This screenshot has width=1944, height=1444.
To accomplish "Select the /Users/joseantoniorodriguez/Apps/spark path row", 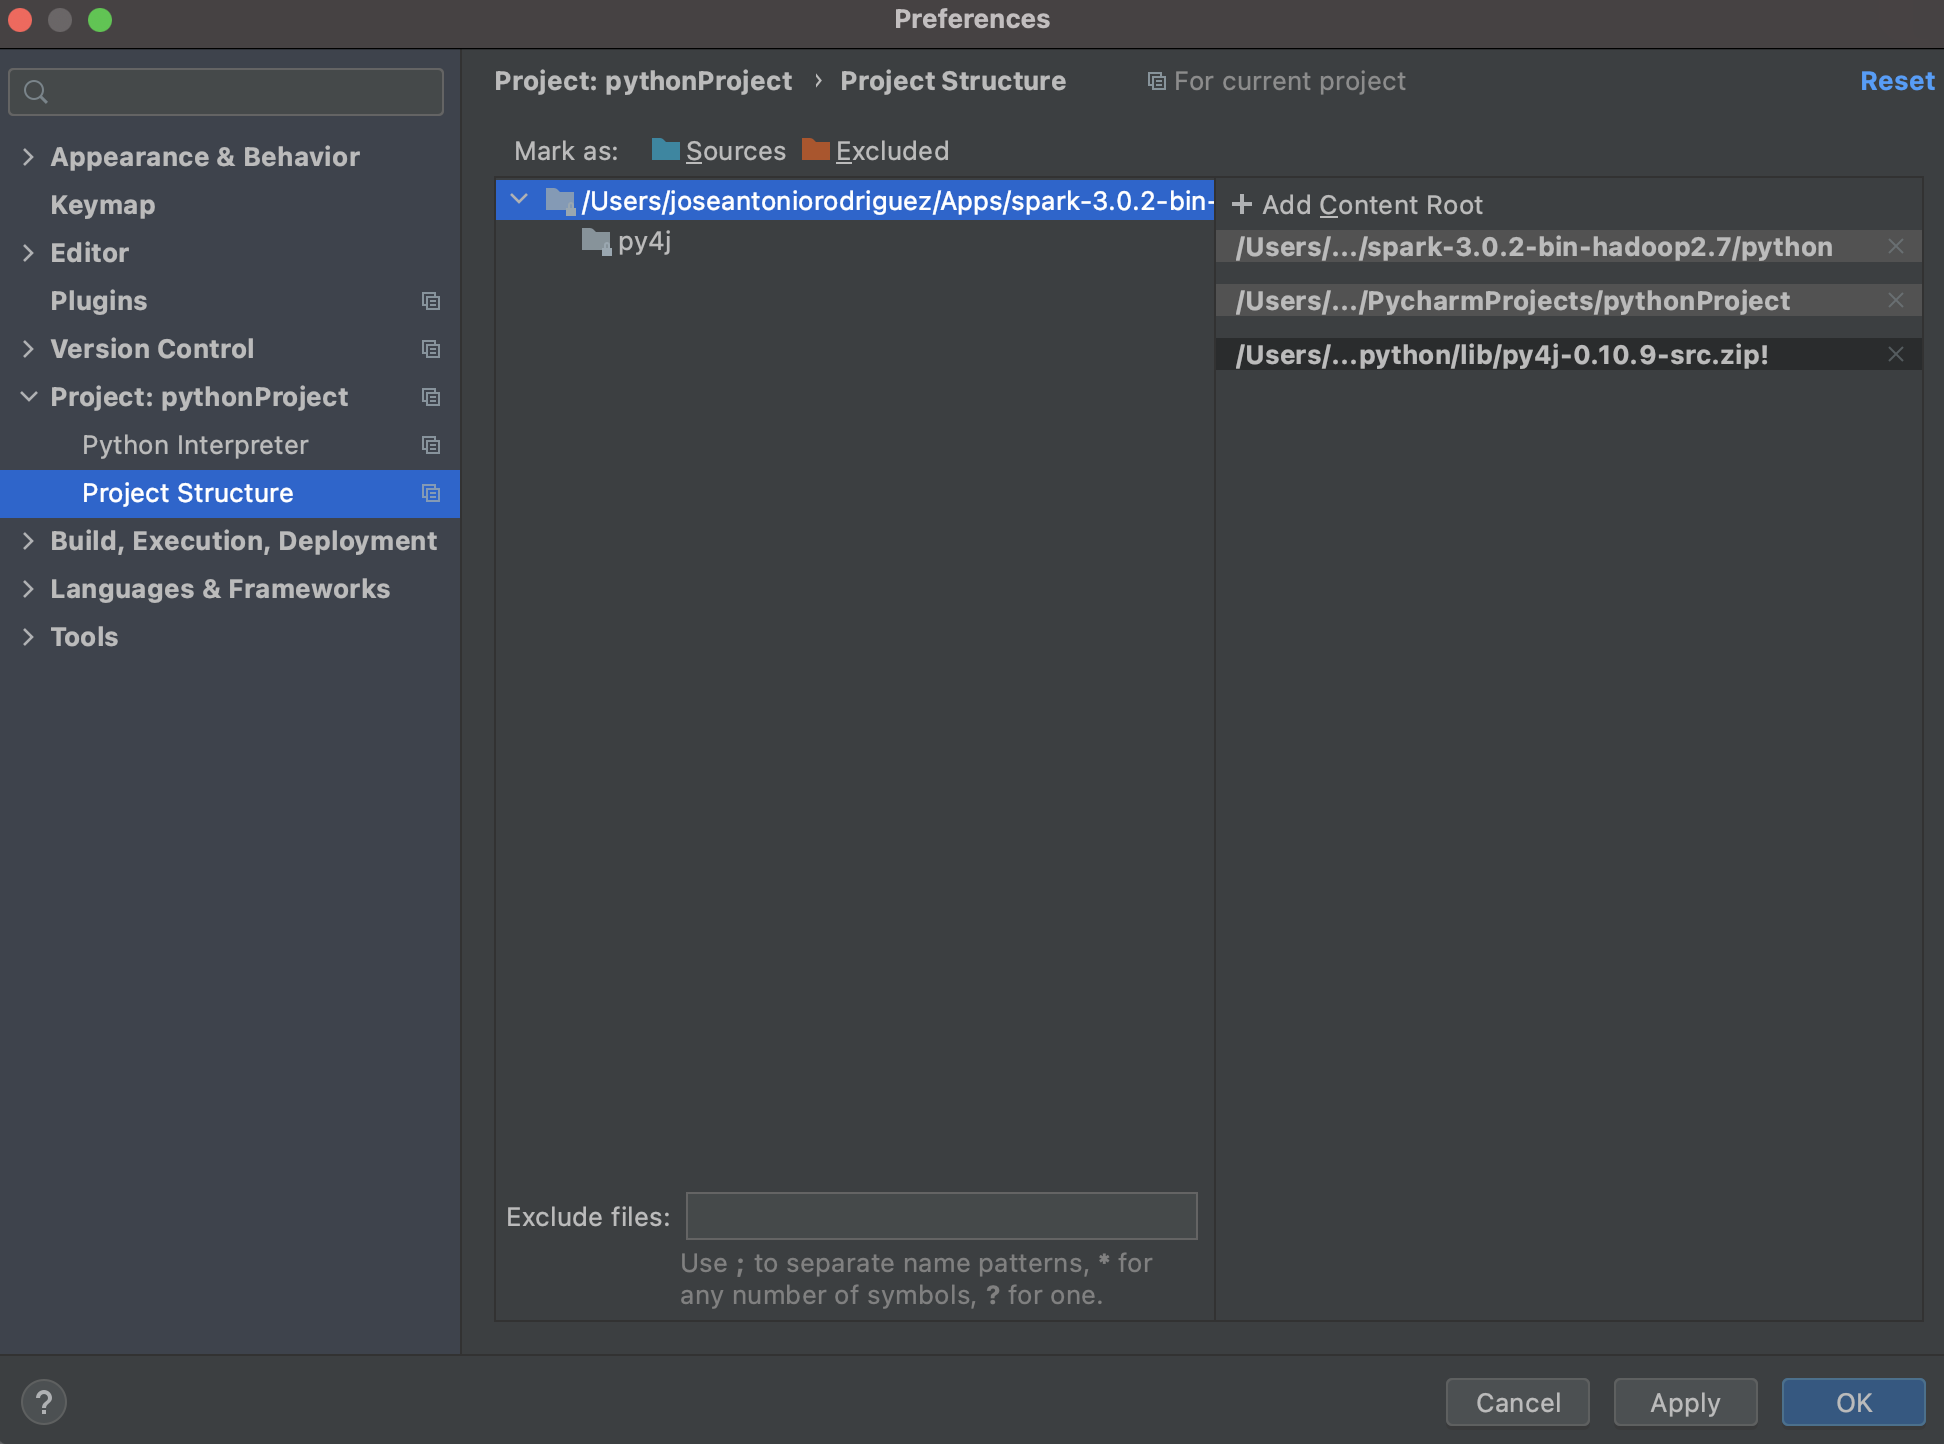I will [x=855, y=200].
